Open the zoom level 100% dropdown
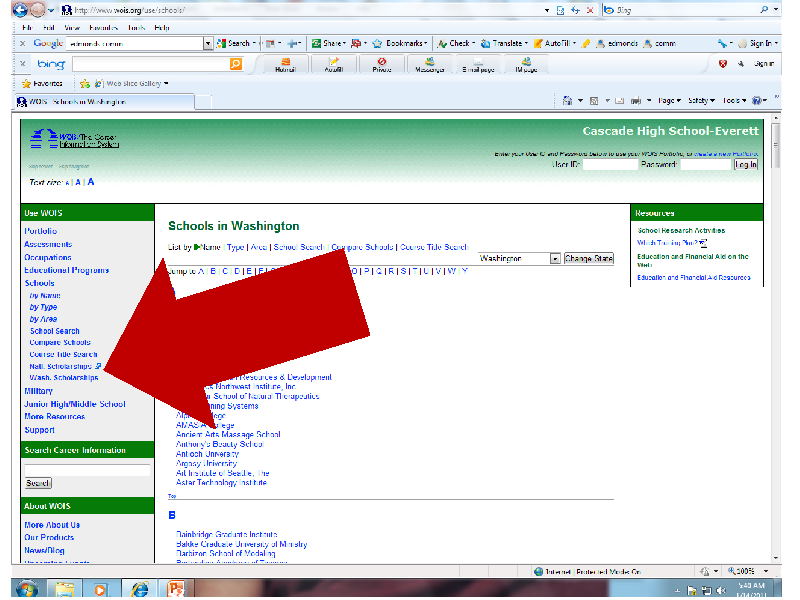This screenshot has width=800, height=600. click(766, 571)
